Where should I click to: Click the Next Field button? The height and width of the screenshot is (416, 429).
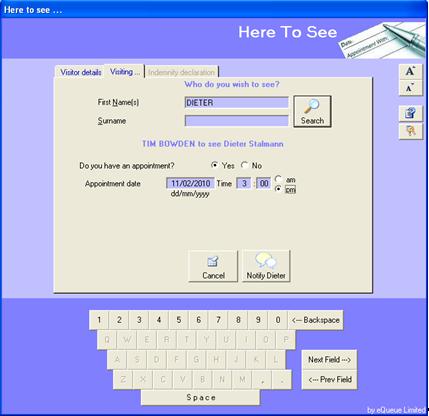click(329, 360)
